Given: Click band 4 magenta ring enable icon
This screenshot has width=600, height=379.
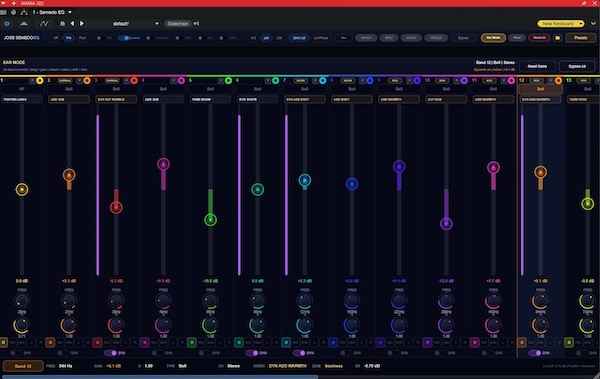Looking at the screenshot, I should (181, 80).
